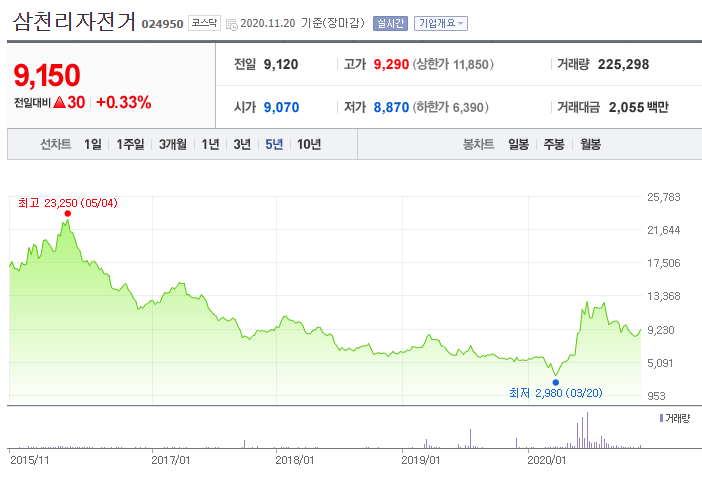Click the 상한가 11,850 text
The height and width of the screenshot is (478, 702).
point(453,64)
